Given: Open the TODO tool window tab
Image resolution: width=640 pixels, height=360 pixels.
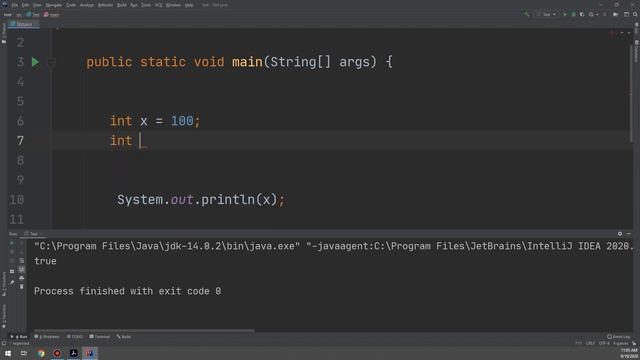Looking at the screenshot, I should click(75, 337).
